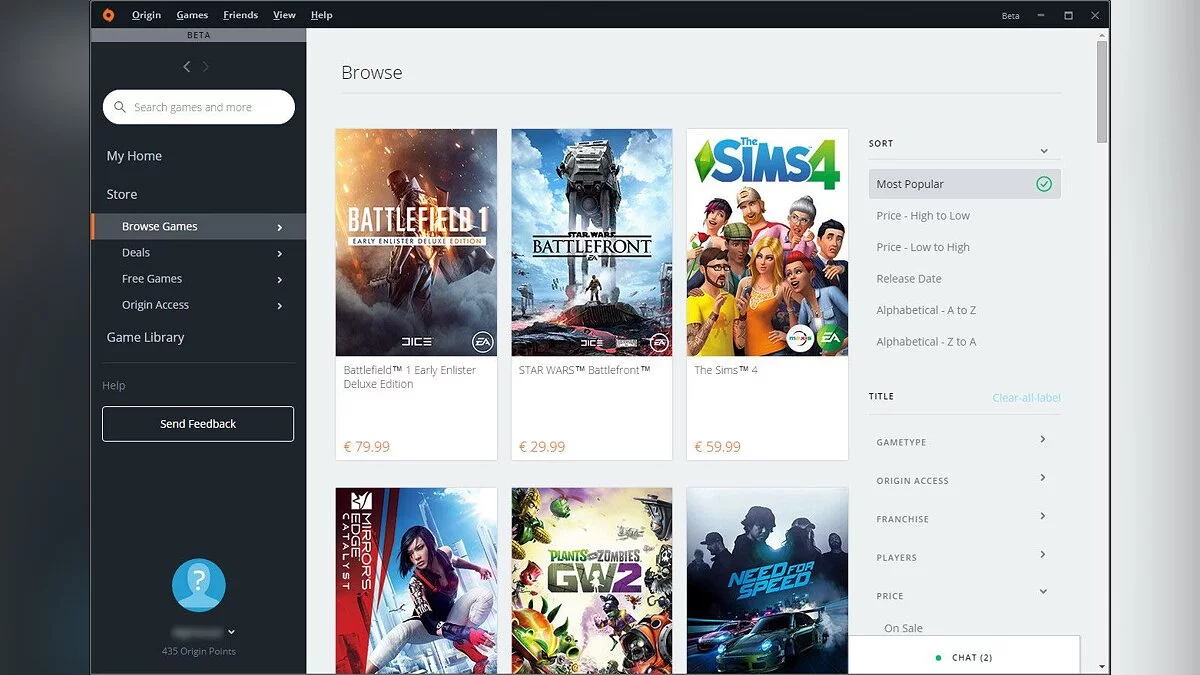This screenshot has width=1200, height=675.
Task: Click the € 29.99 price
Action: [542, 447]
